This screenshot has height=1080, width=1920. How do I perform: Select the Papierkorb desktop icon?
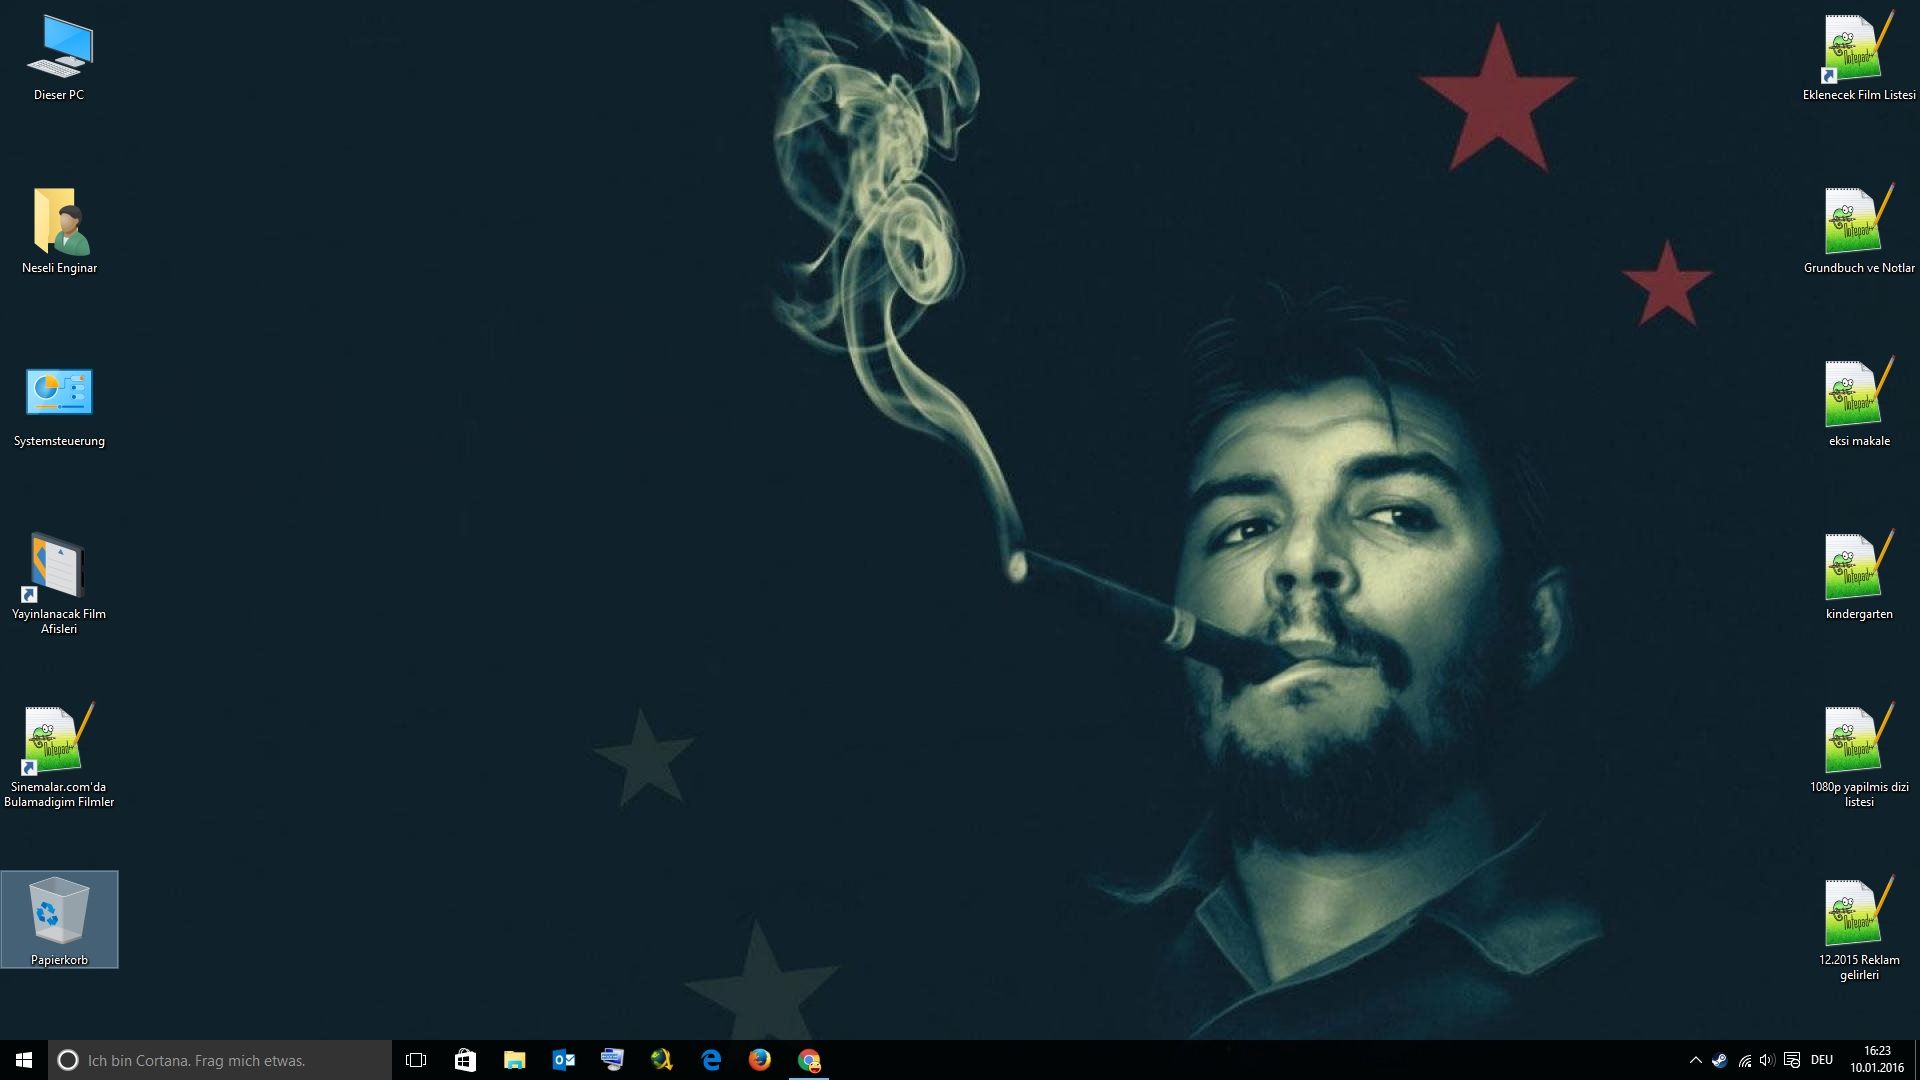pyautogui.click(x=59, y=918)
